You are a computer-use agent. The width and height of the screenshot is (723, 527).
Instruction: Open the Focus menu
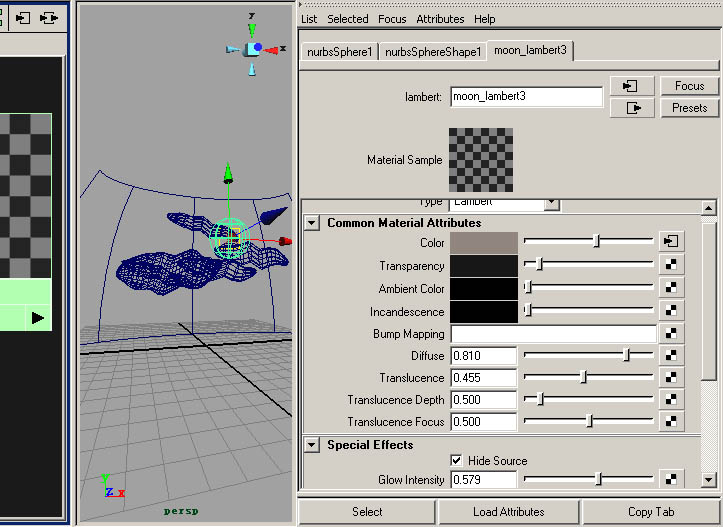(392, 19)
